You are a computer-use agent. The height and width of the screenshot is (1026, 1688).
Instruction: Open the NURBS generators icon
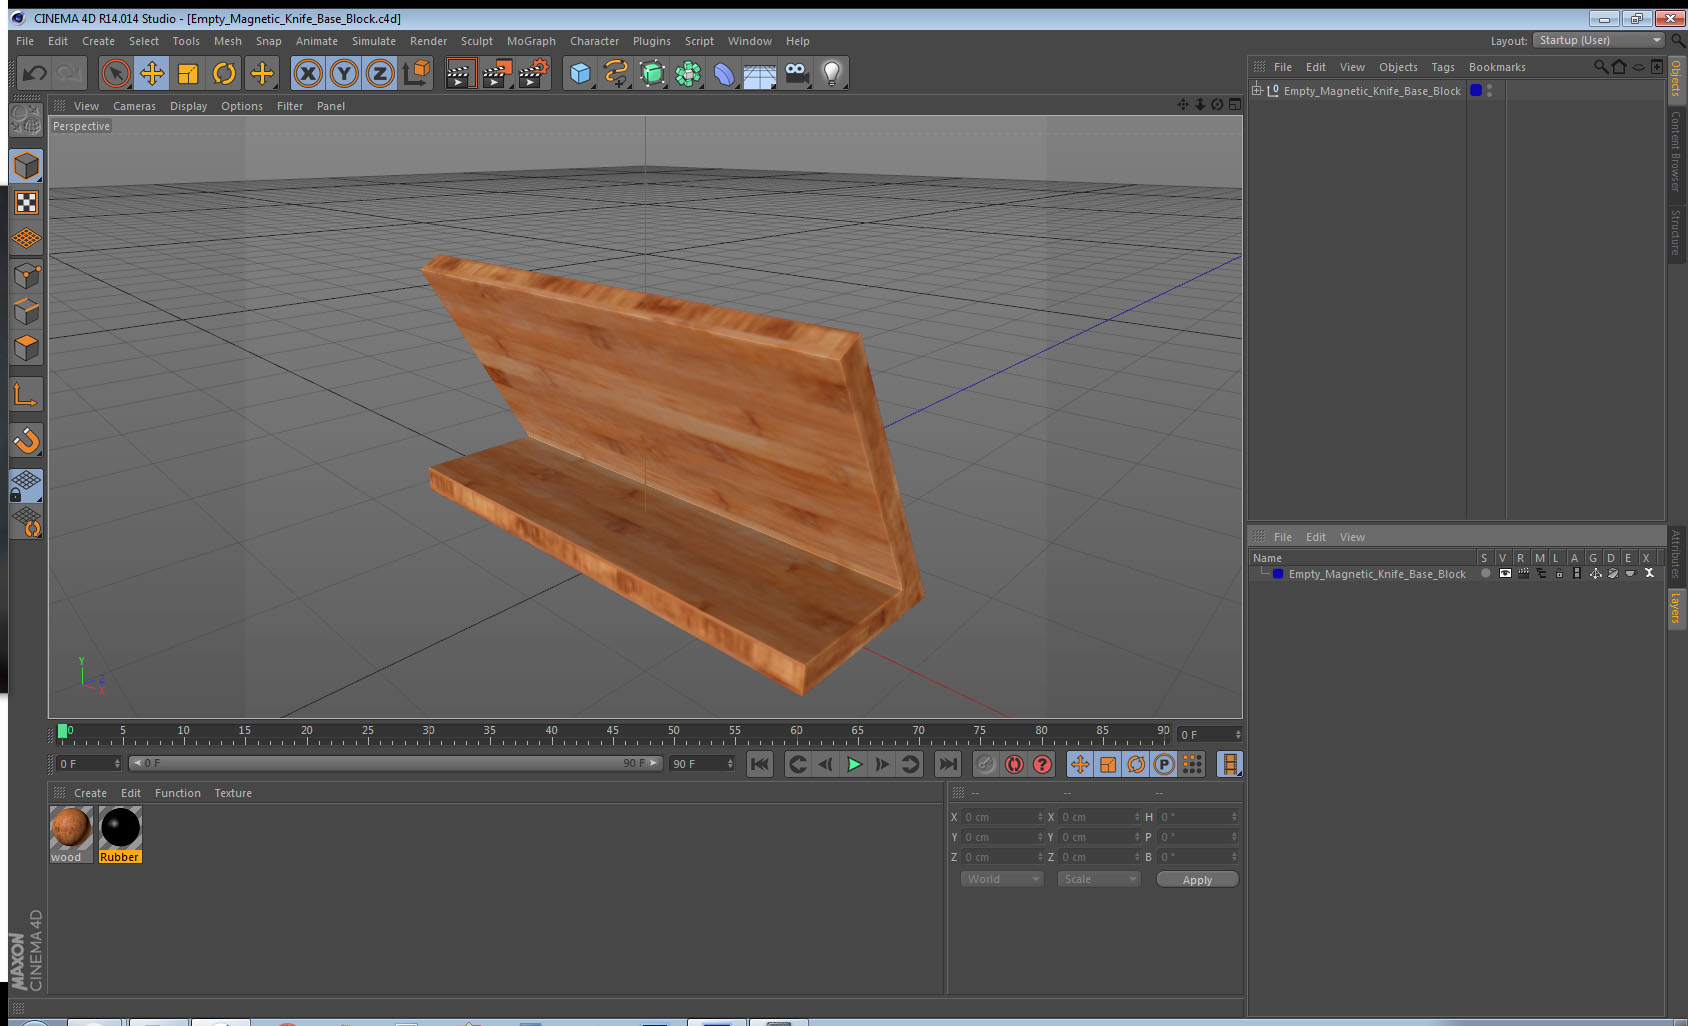[x=652, y=73]
